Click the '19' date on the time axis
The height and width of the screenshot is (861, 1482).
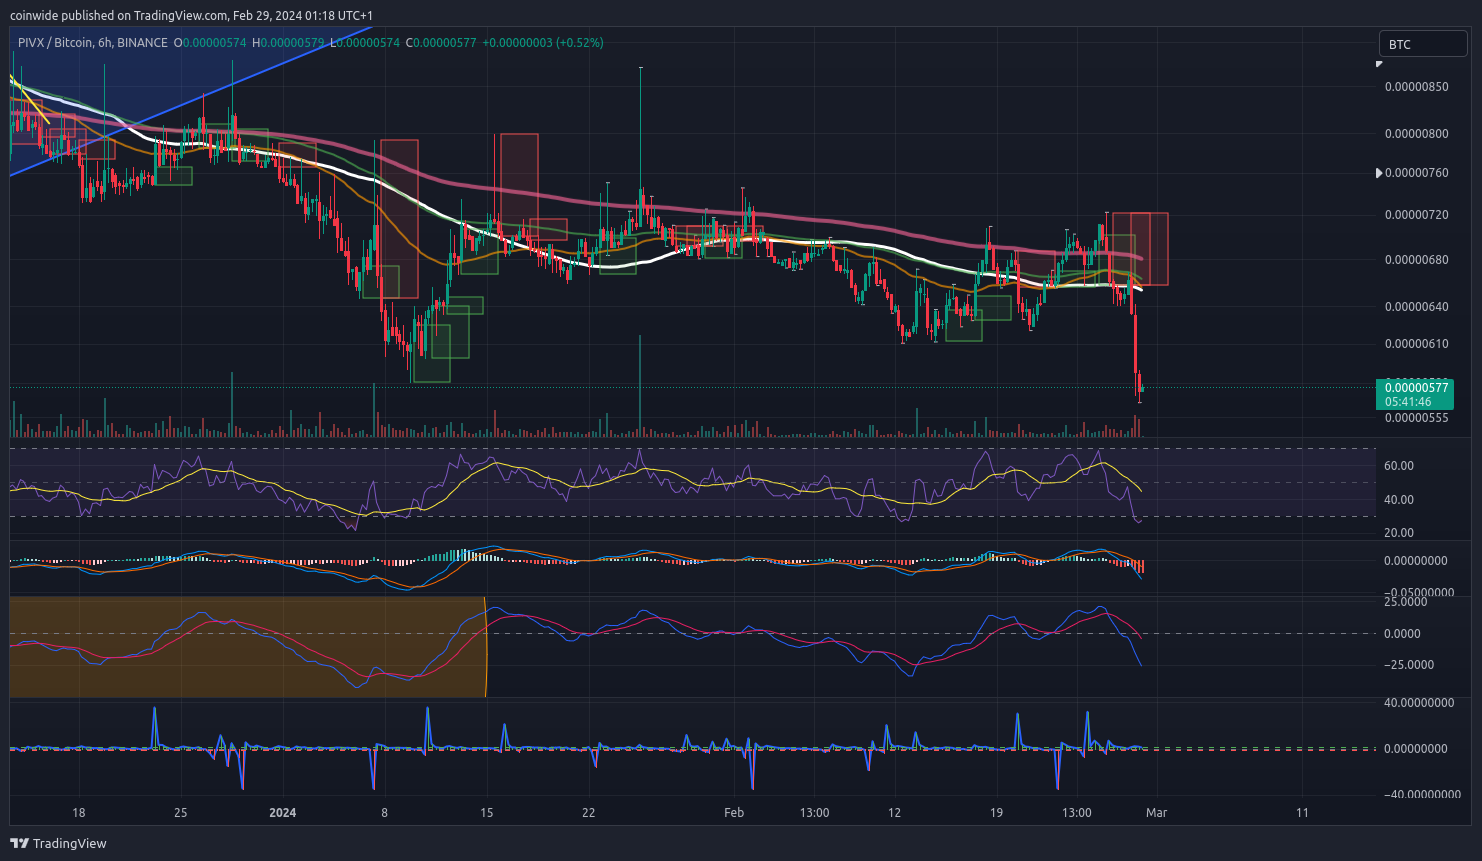(996, 813)
